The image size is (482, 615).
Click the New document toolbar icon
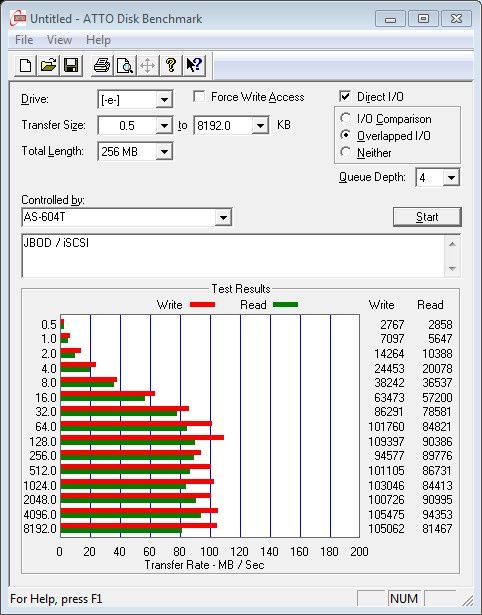tap(25, 65)
